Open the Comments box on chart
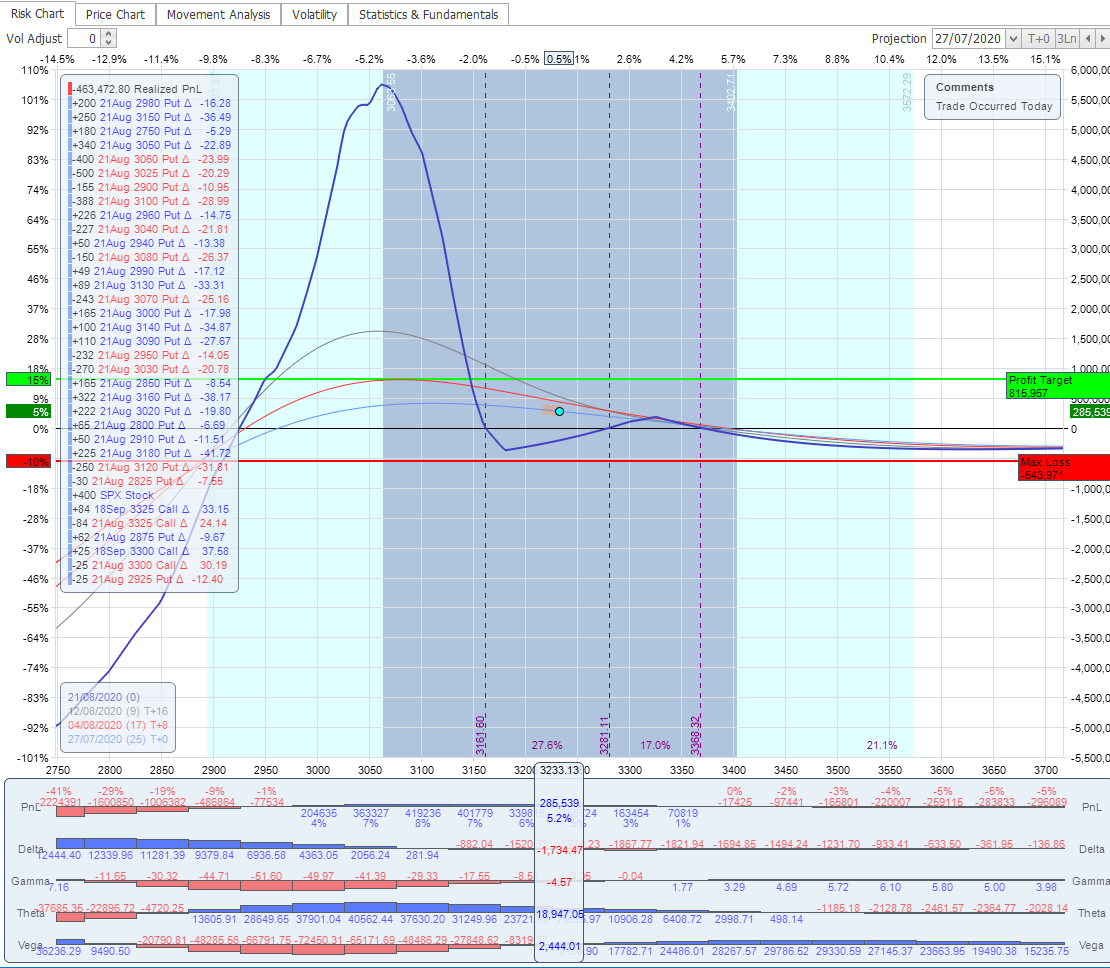The height and width of the screenshot is (968, 1110). click(x=990, y=97)
